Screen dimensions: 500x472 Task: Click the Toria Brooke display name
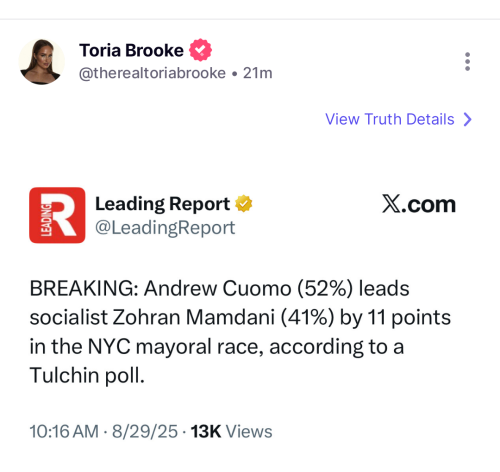(131, 50)
